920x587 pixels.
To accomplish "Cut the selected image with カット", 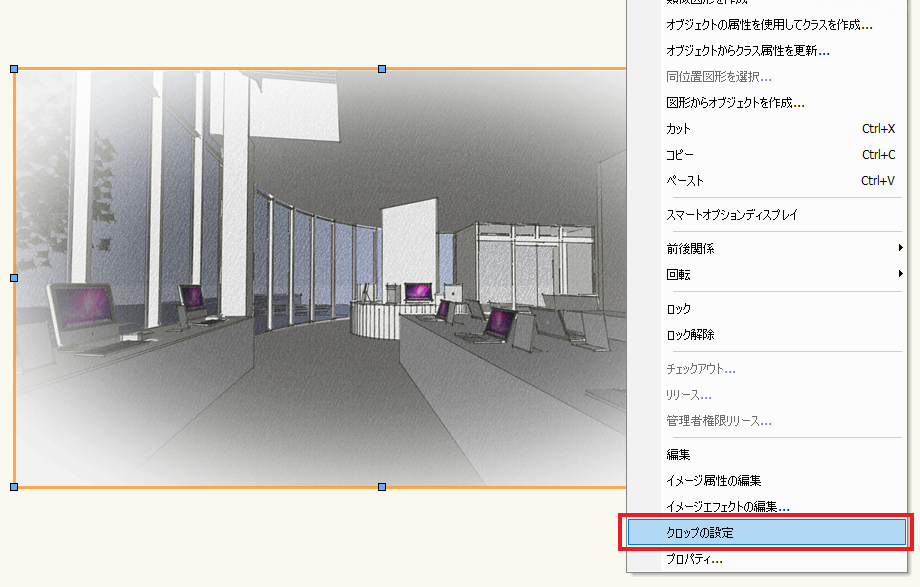I will point(680,128).
